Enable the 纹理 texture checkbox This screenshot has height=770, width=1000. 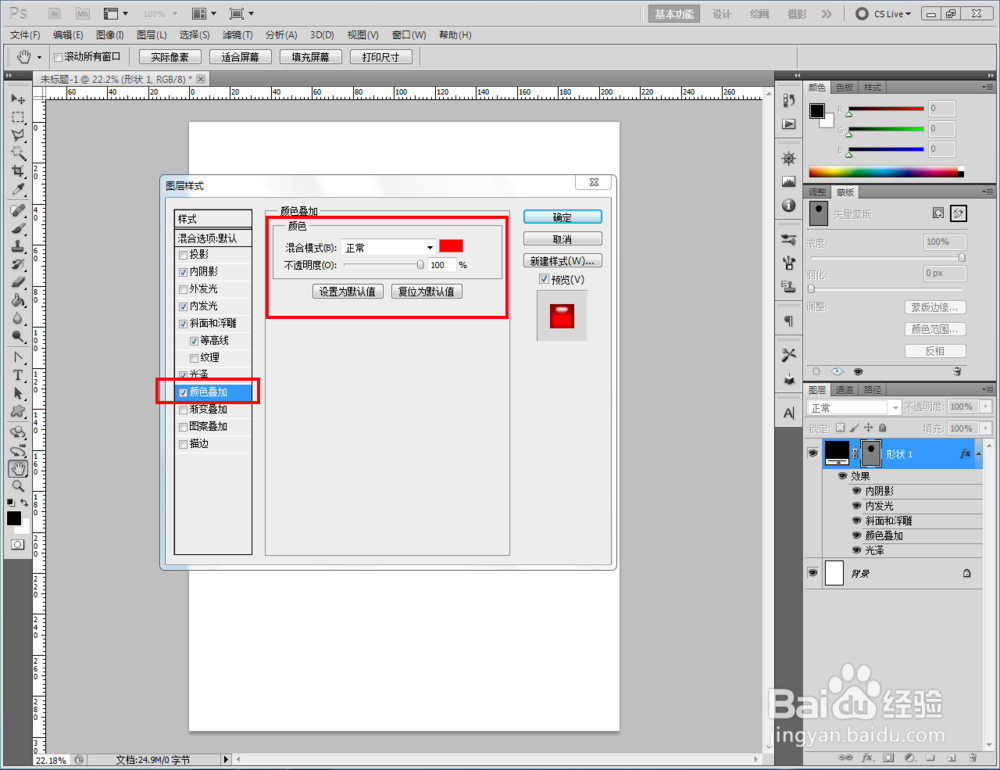click(195, 359)
